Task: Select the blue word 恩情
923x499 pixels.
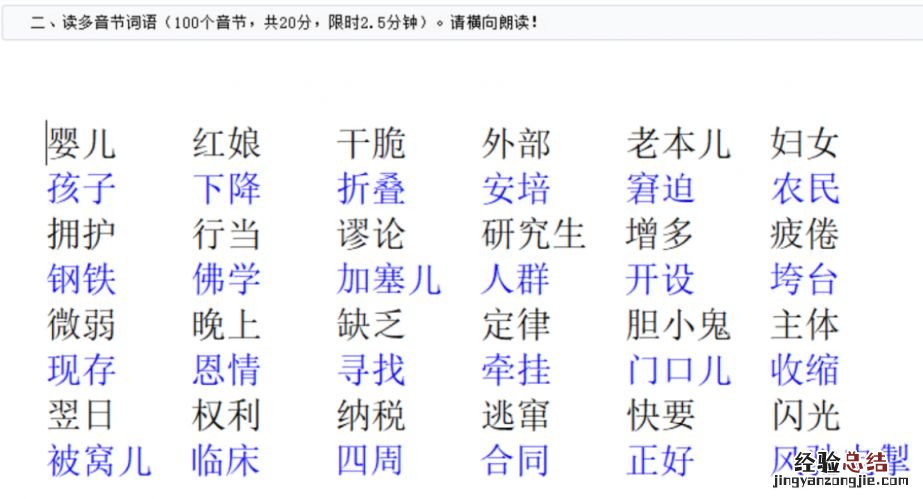Action: pos(227,370)
